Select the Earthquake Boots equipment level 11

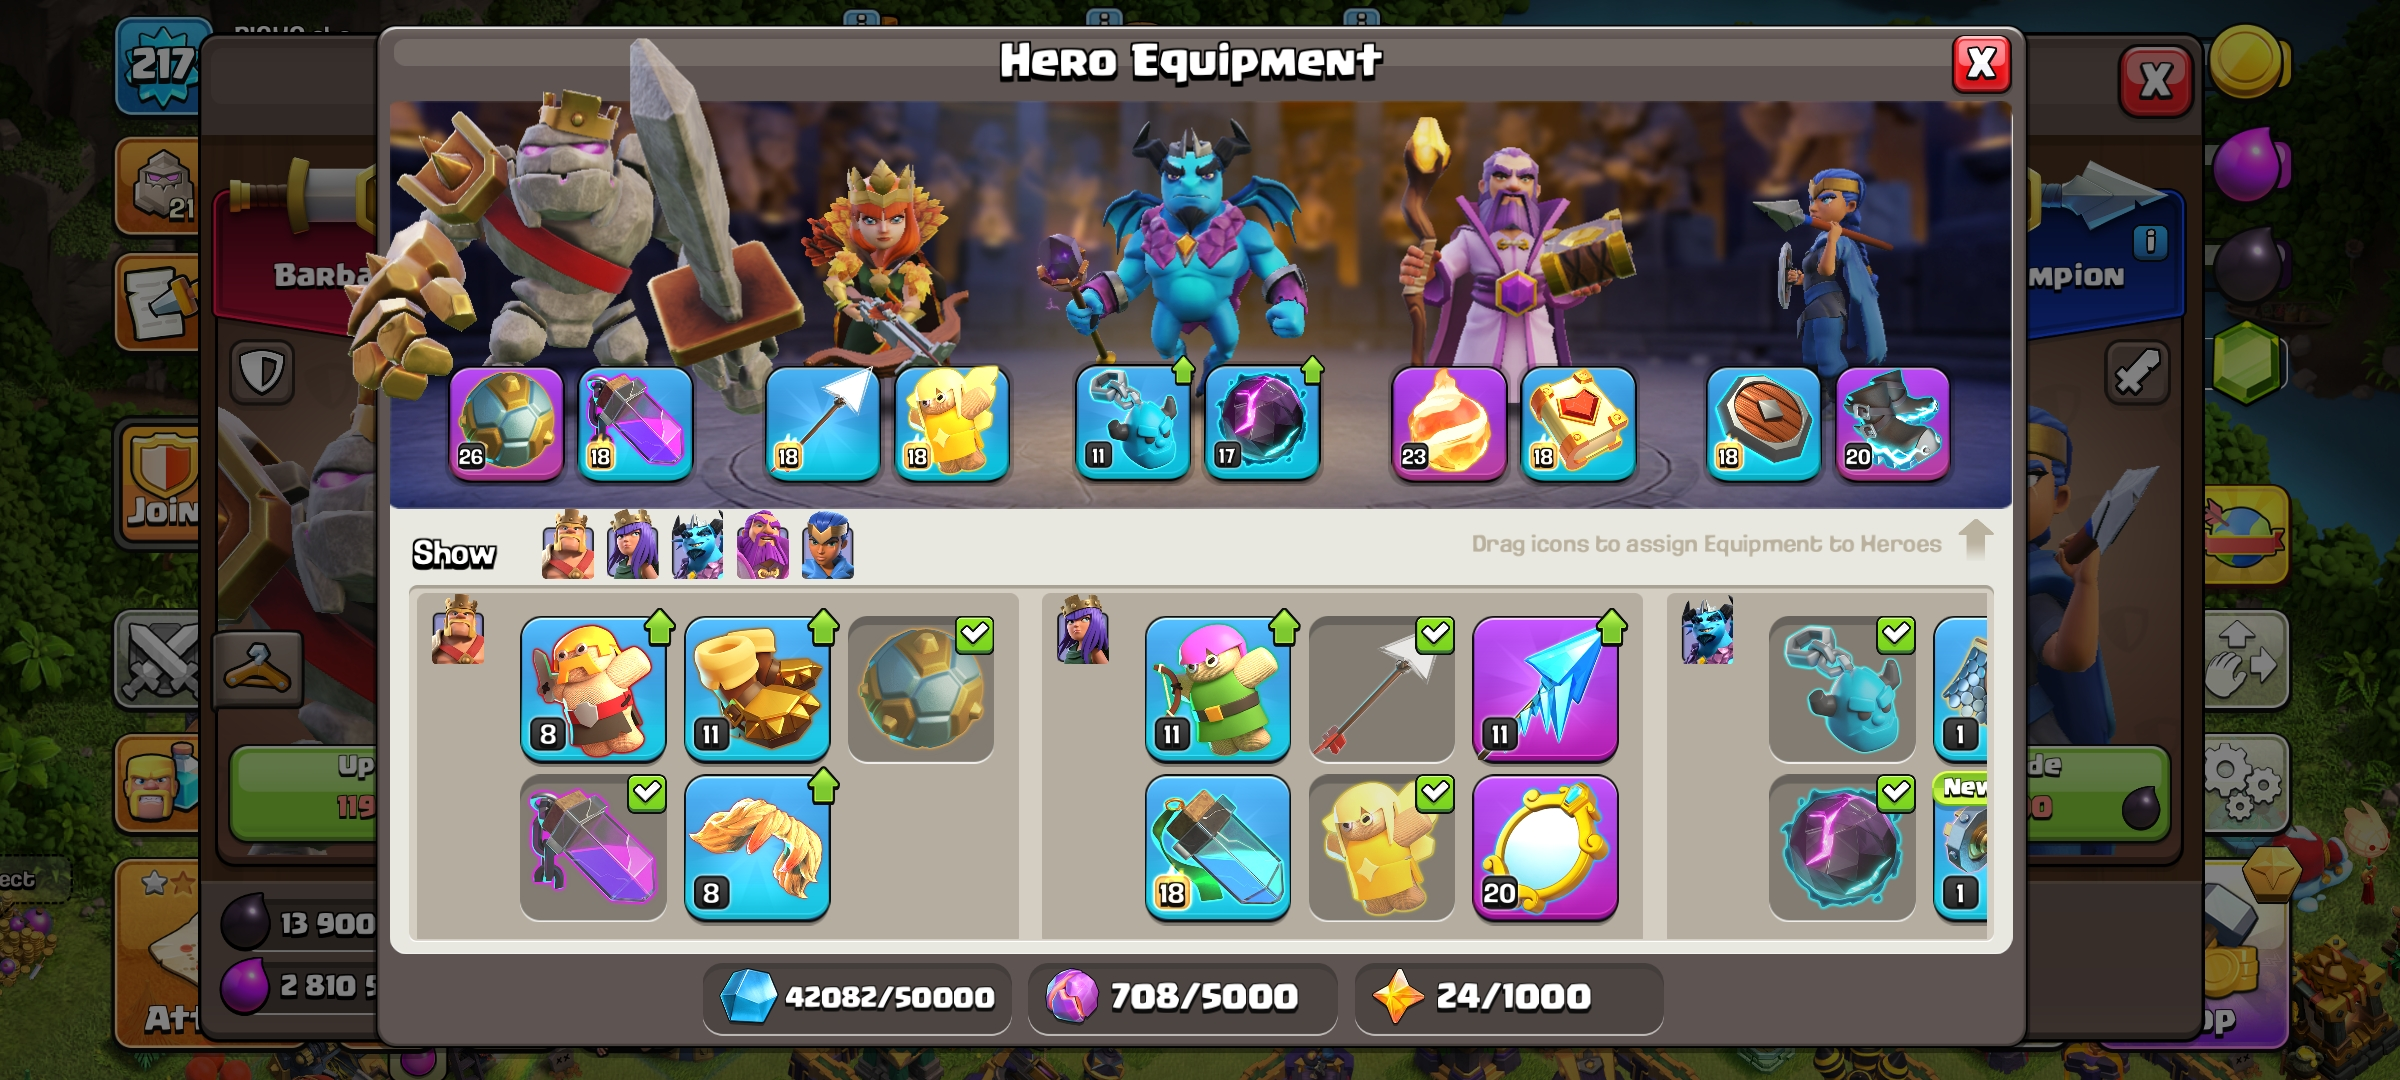click(757, 689)
